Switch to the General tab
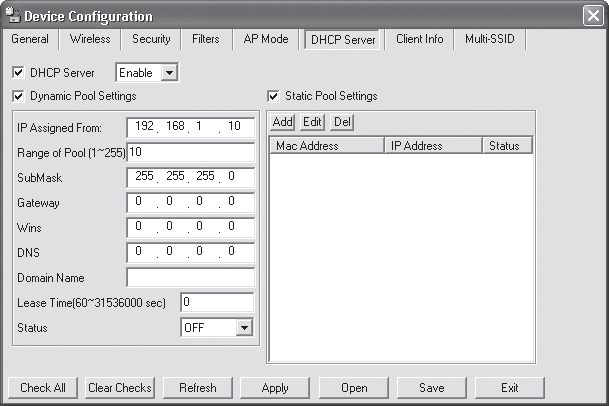The height and width of the screenshot is (406, 609). coord(30,39)
